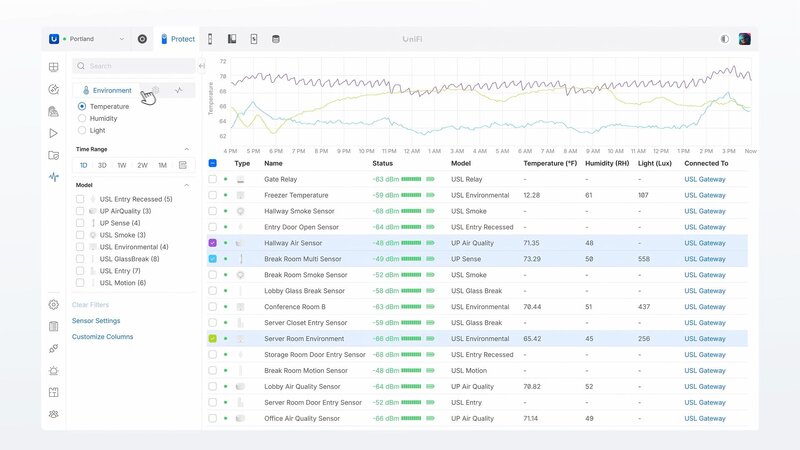
Task: Open the EV charging Connect app icon
Action: (x=254, y=39)
